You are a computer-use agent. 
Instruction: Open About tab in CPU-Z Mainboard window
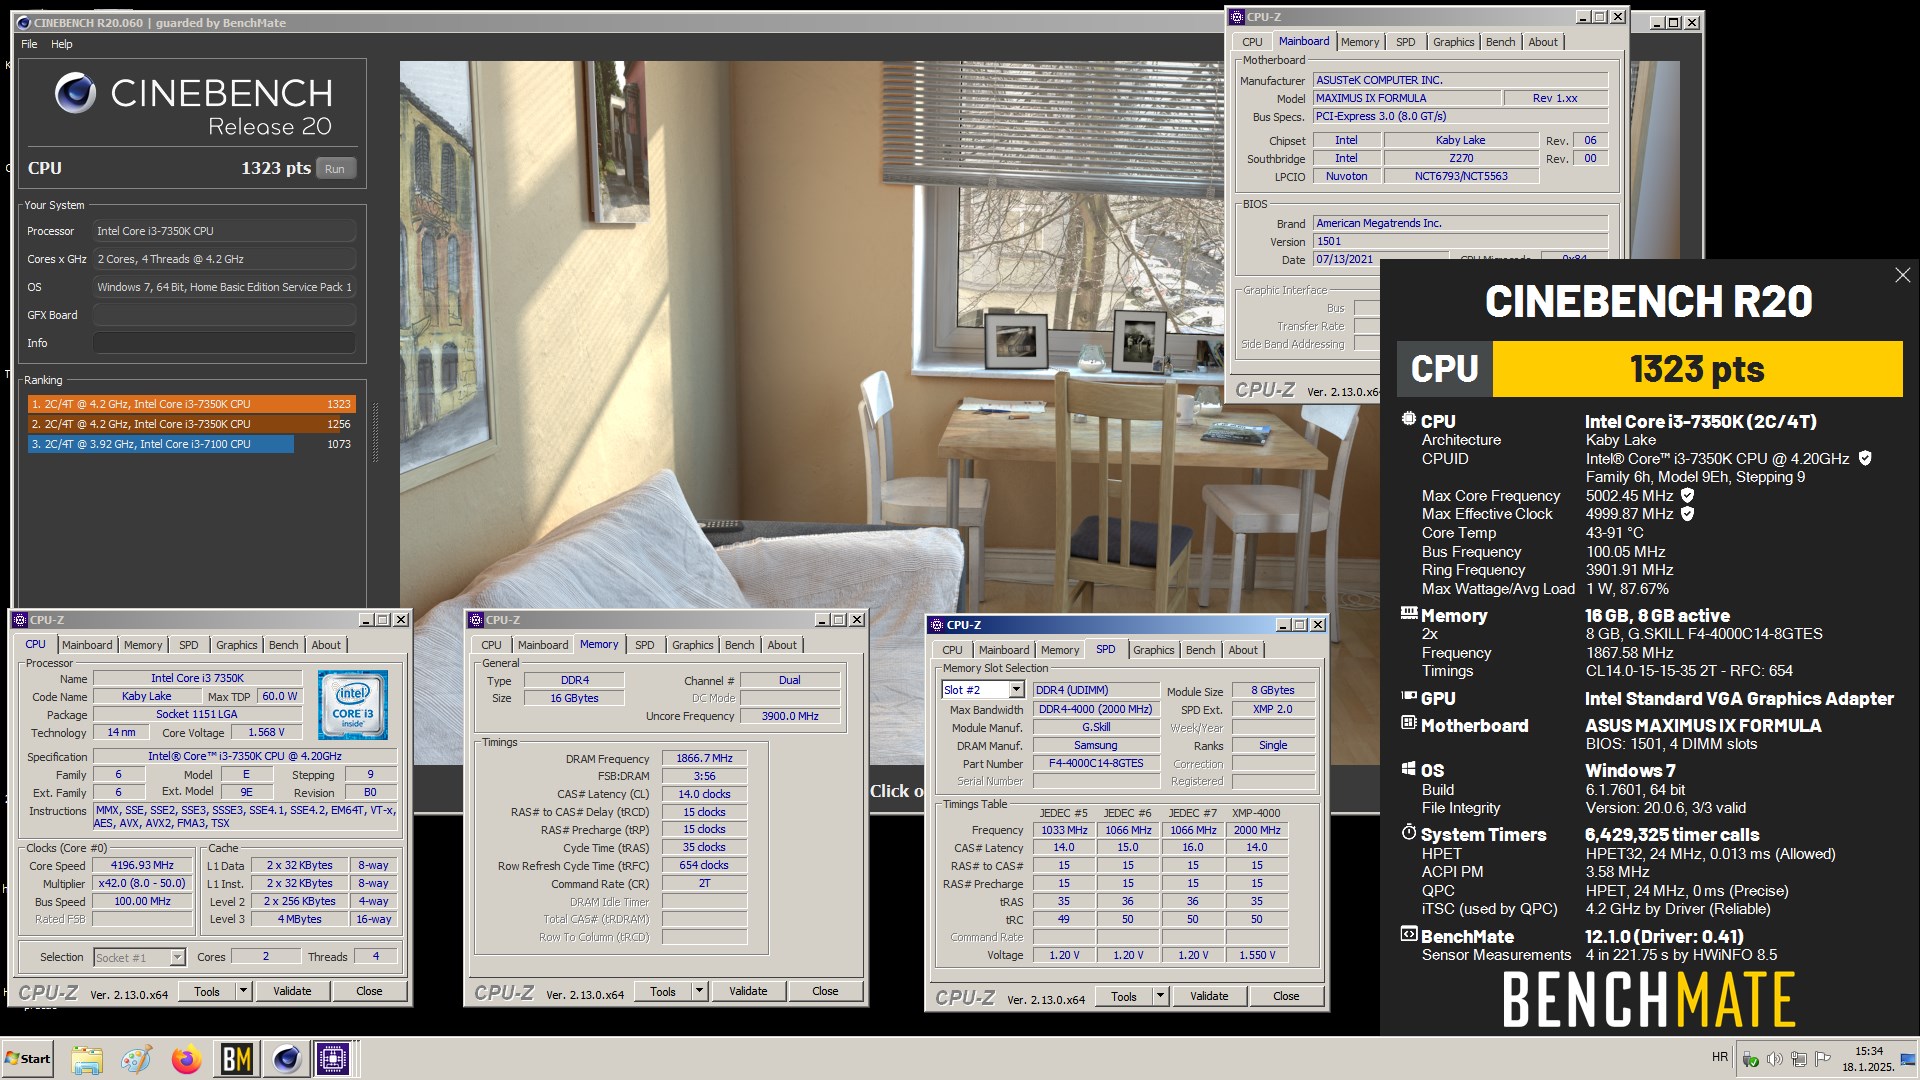[1542, 42]
